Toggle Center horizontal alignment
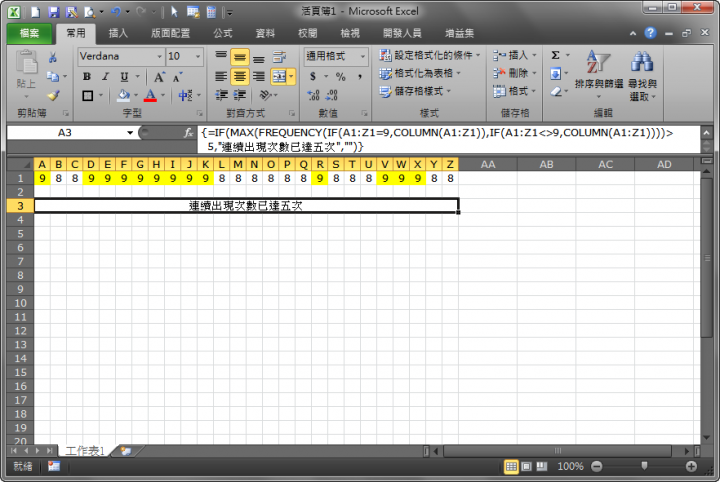 click(x=240, y=77)
